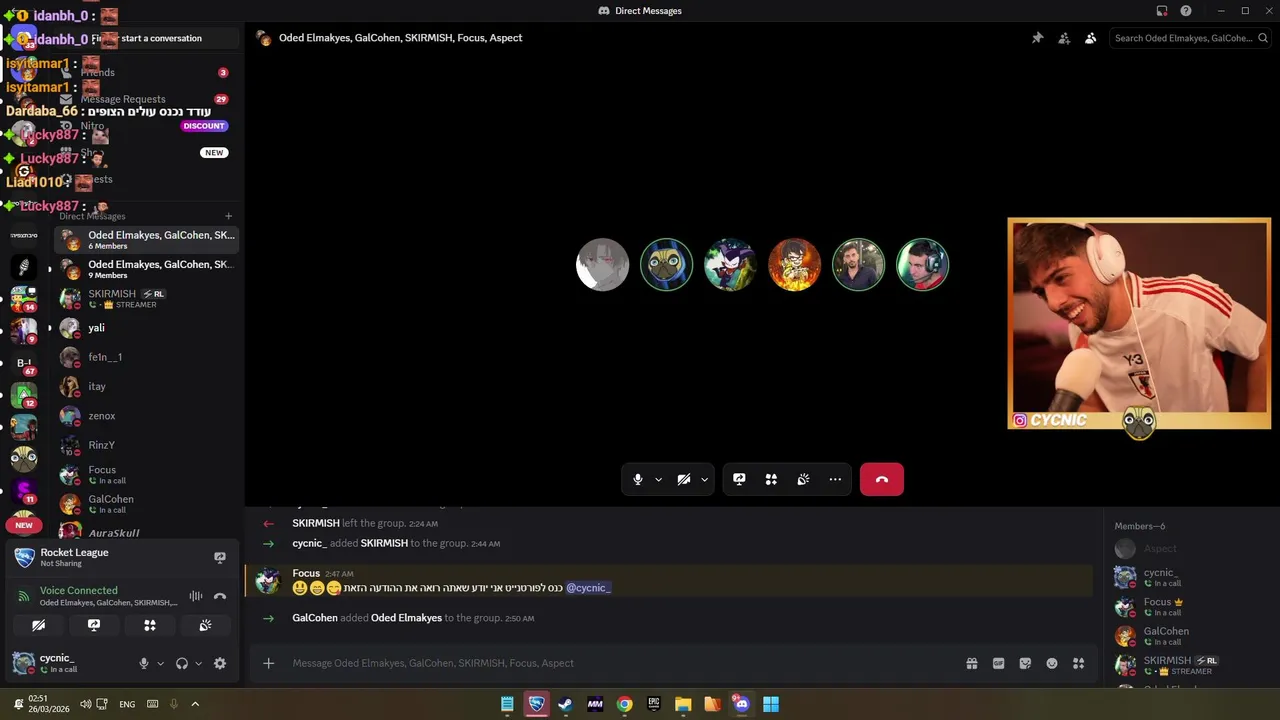Select cycnic_ in members list
This screenshot has height=720, width=1280.
[x=1190, y=577]
